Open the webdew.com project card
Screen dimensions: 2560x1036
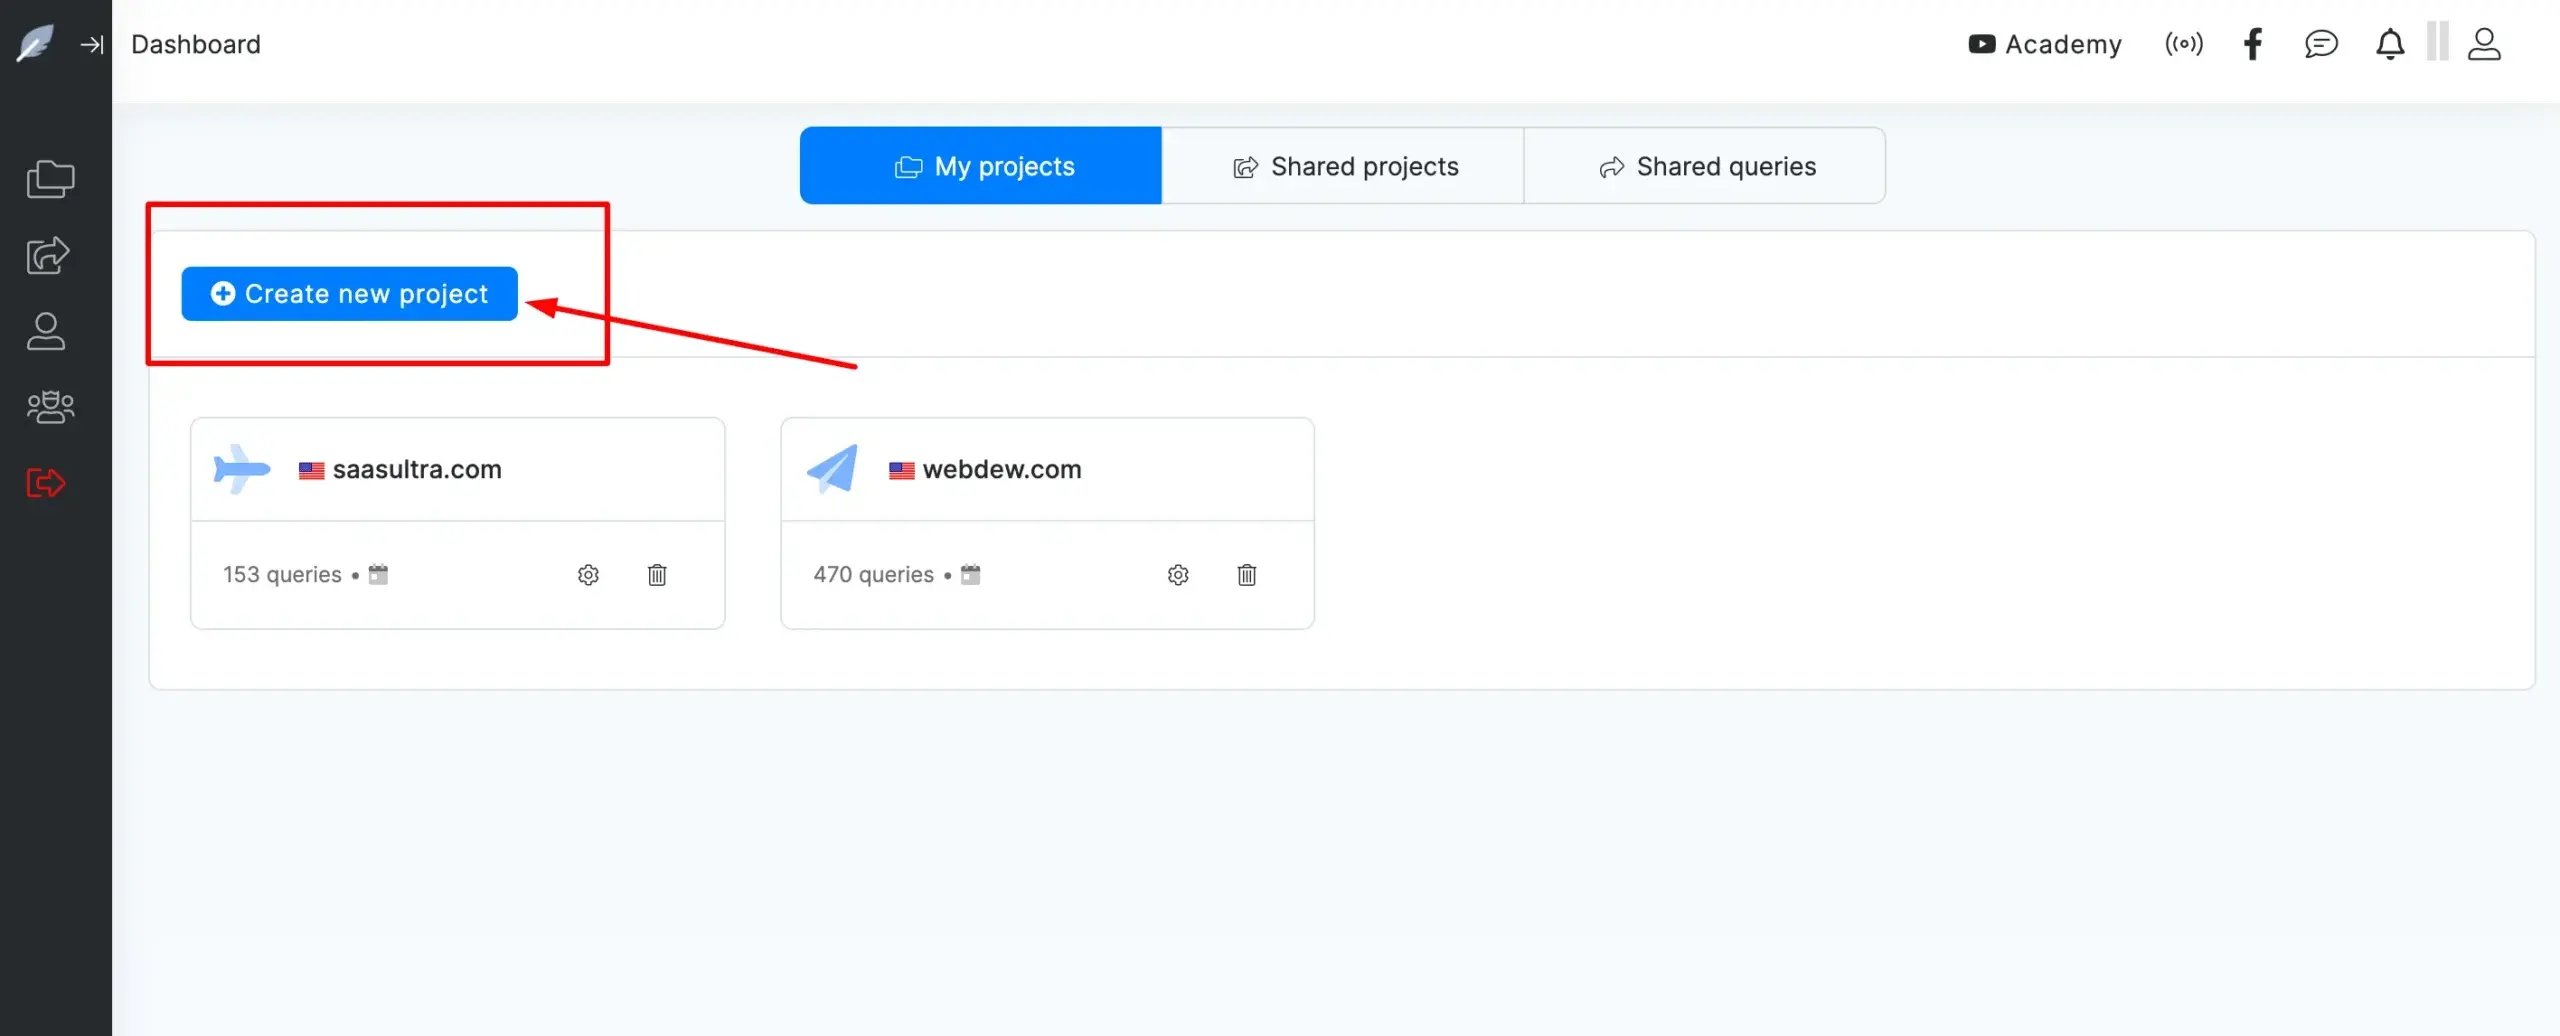click(1001, 470)
